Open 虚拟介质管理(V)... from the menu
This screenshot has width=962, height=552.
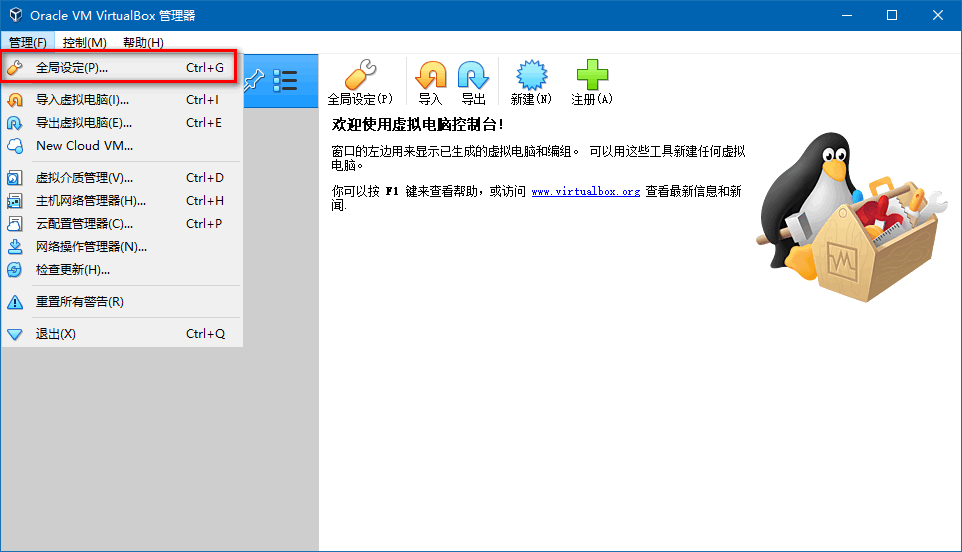[x=121, y=178]
